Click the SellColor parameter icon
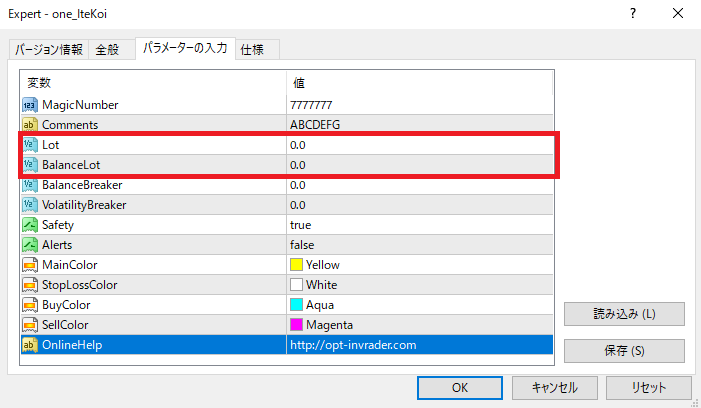 (29, 325)
